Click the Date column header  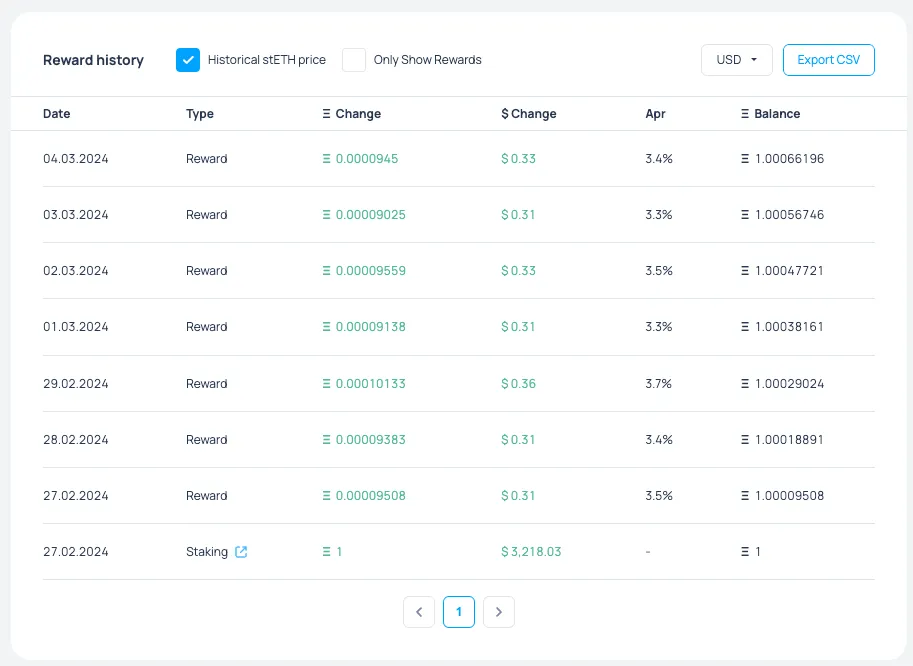coord(57,114)
